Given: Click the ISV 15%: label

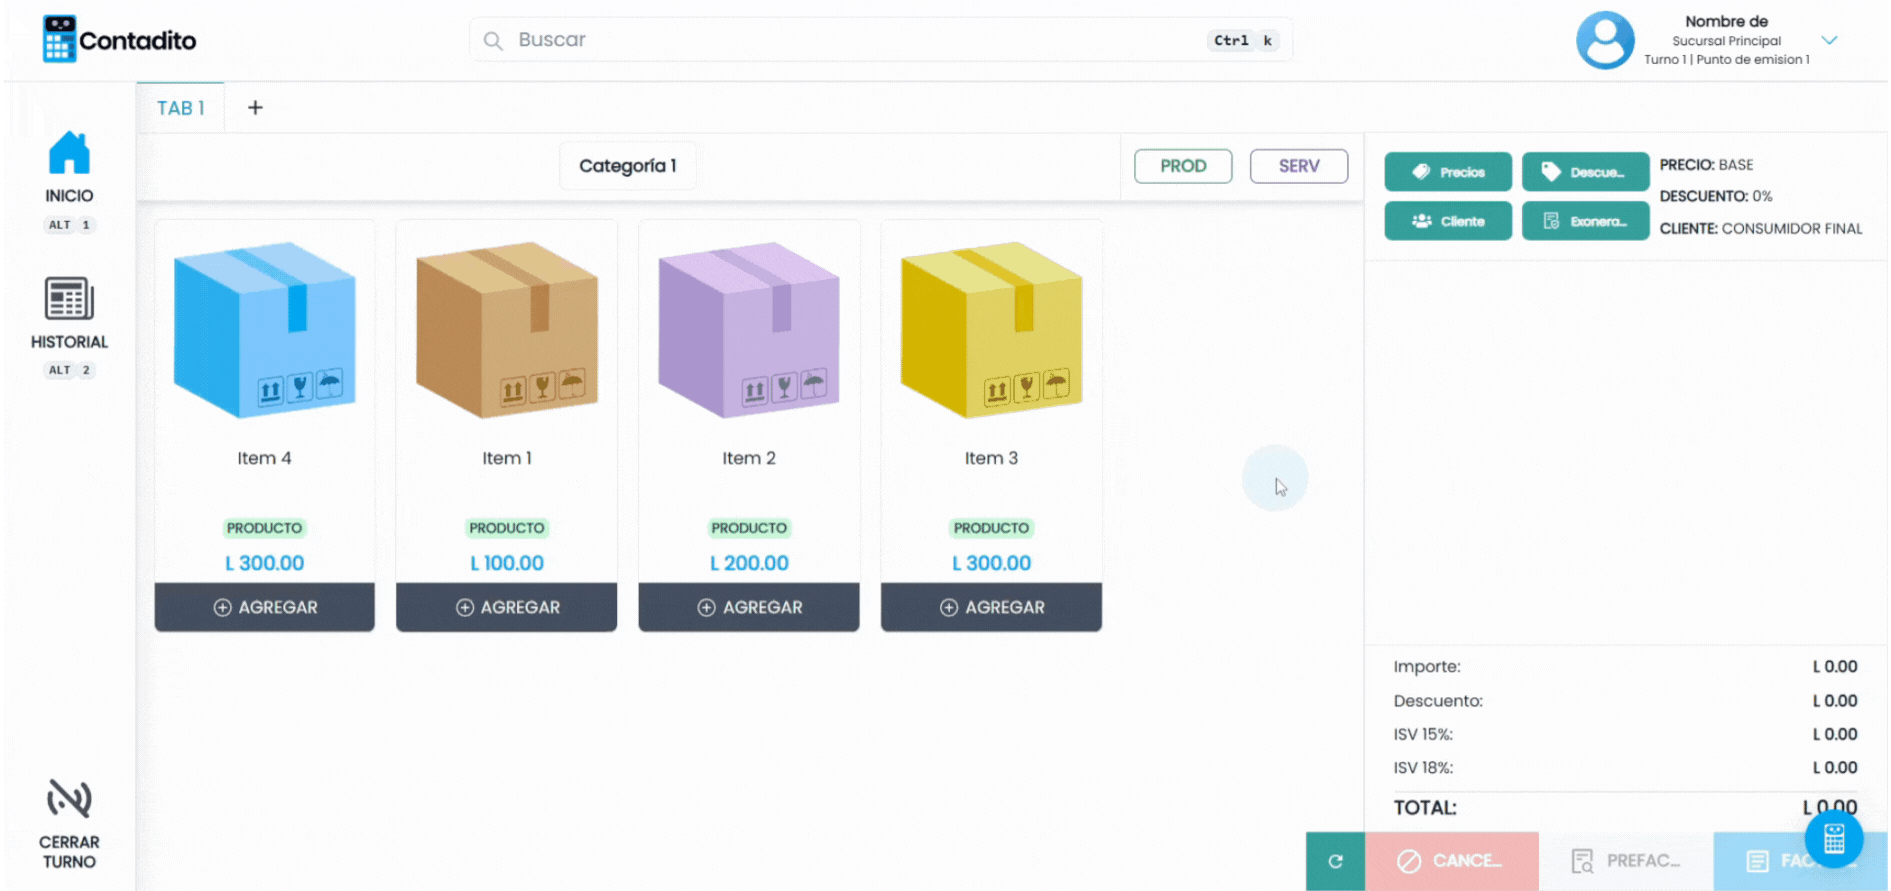Looking at the screenshot, I should click(x=1423, y=734).
